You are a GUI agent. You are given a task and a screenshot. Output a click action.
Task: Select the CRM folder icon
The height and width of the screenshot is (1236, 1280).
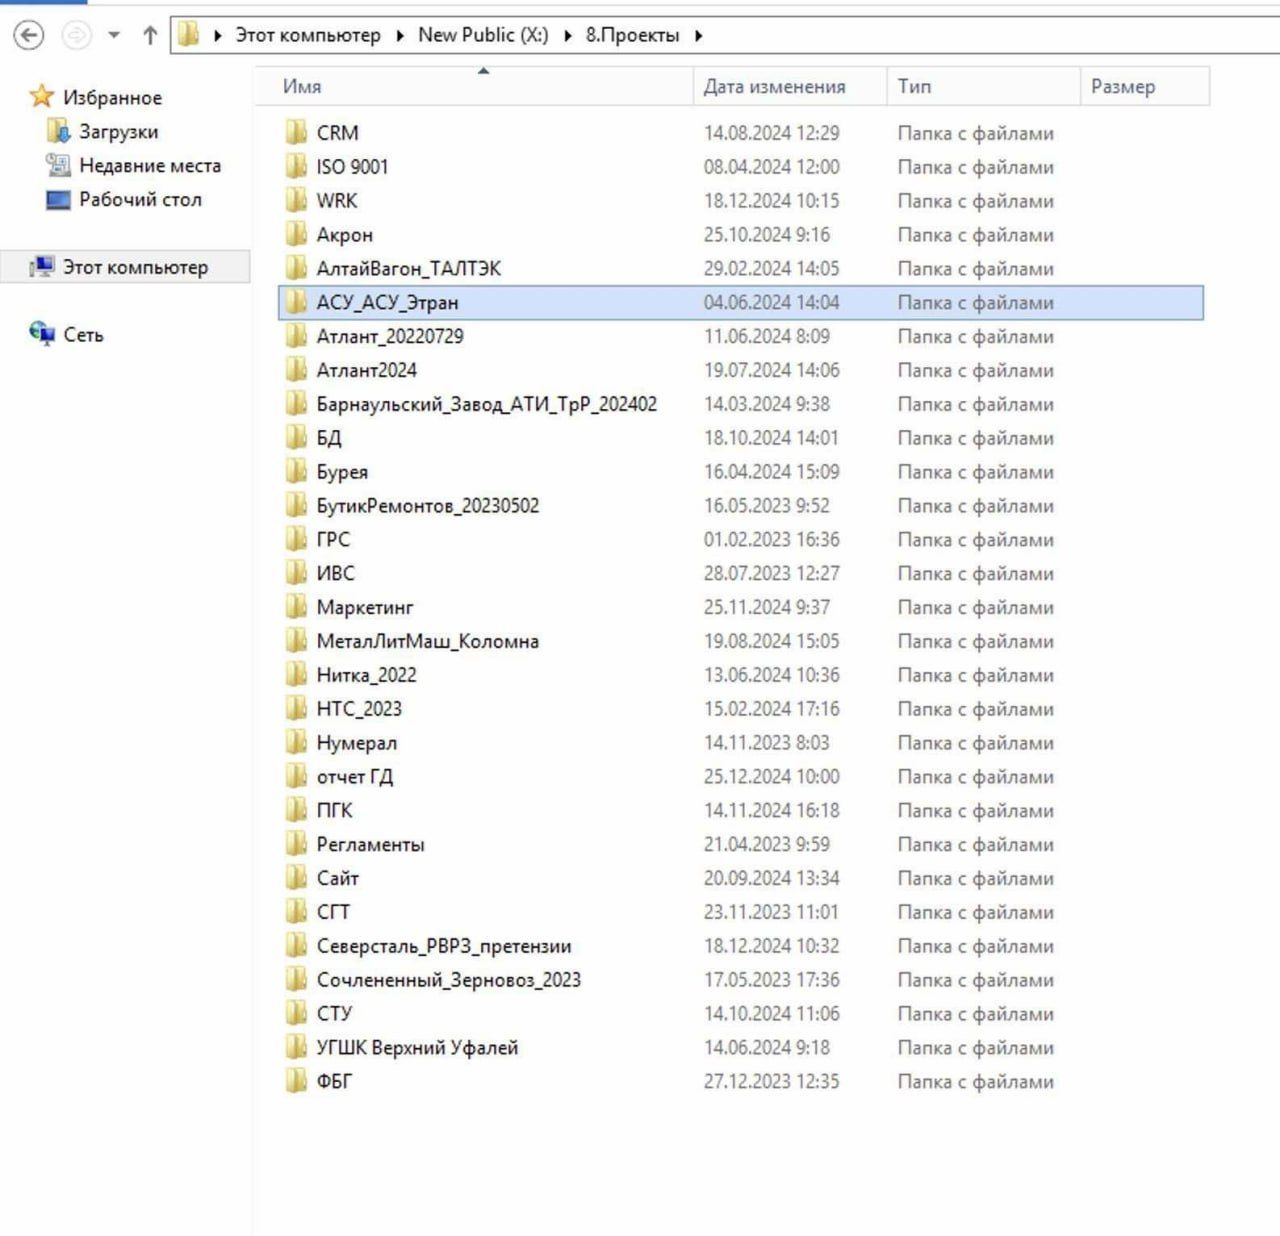pos(295,133)
